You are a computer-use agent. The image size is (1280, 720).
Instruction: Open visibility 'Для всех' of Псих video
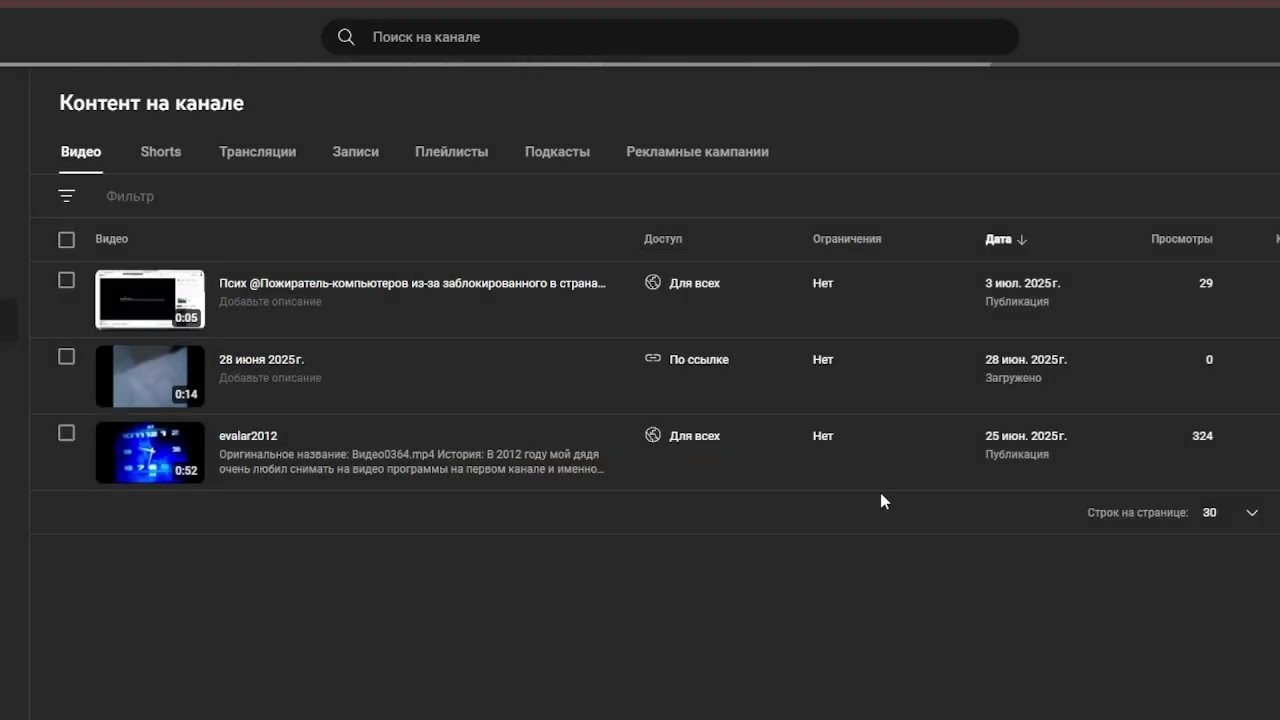point(694,283)
